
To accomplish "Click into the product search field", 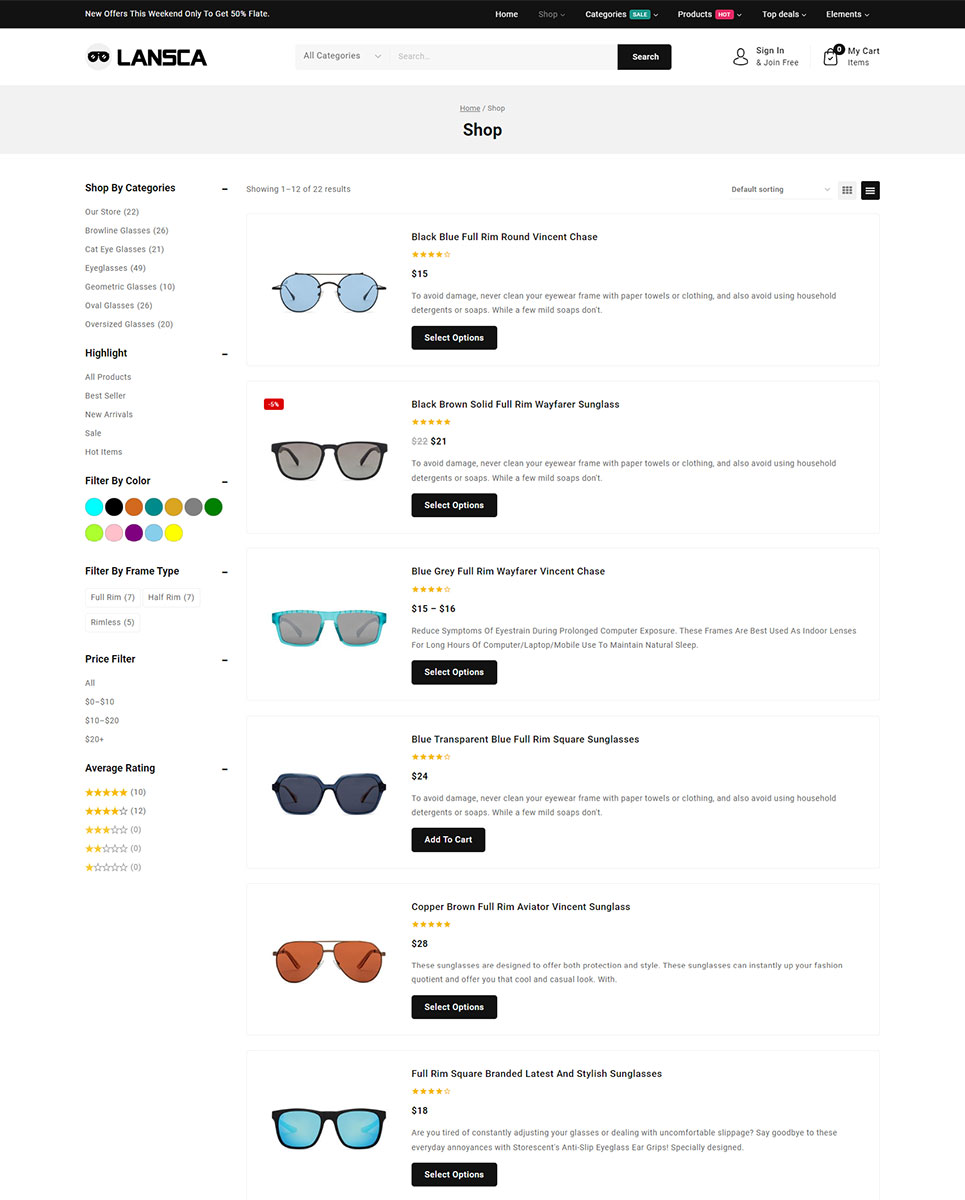I will pos(504,57).
